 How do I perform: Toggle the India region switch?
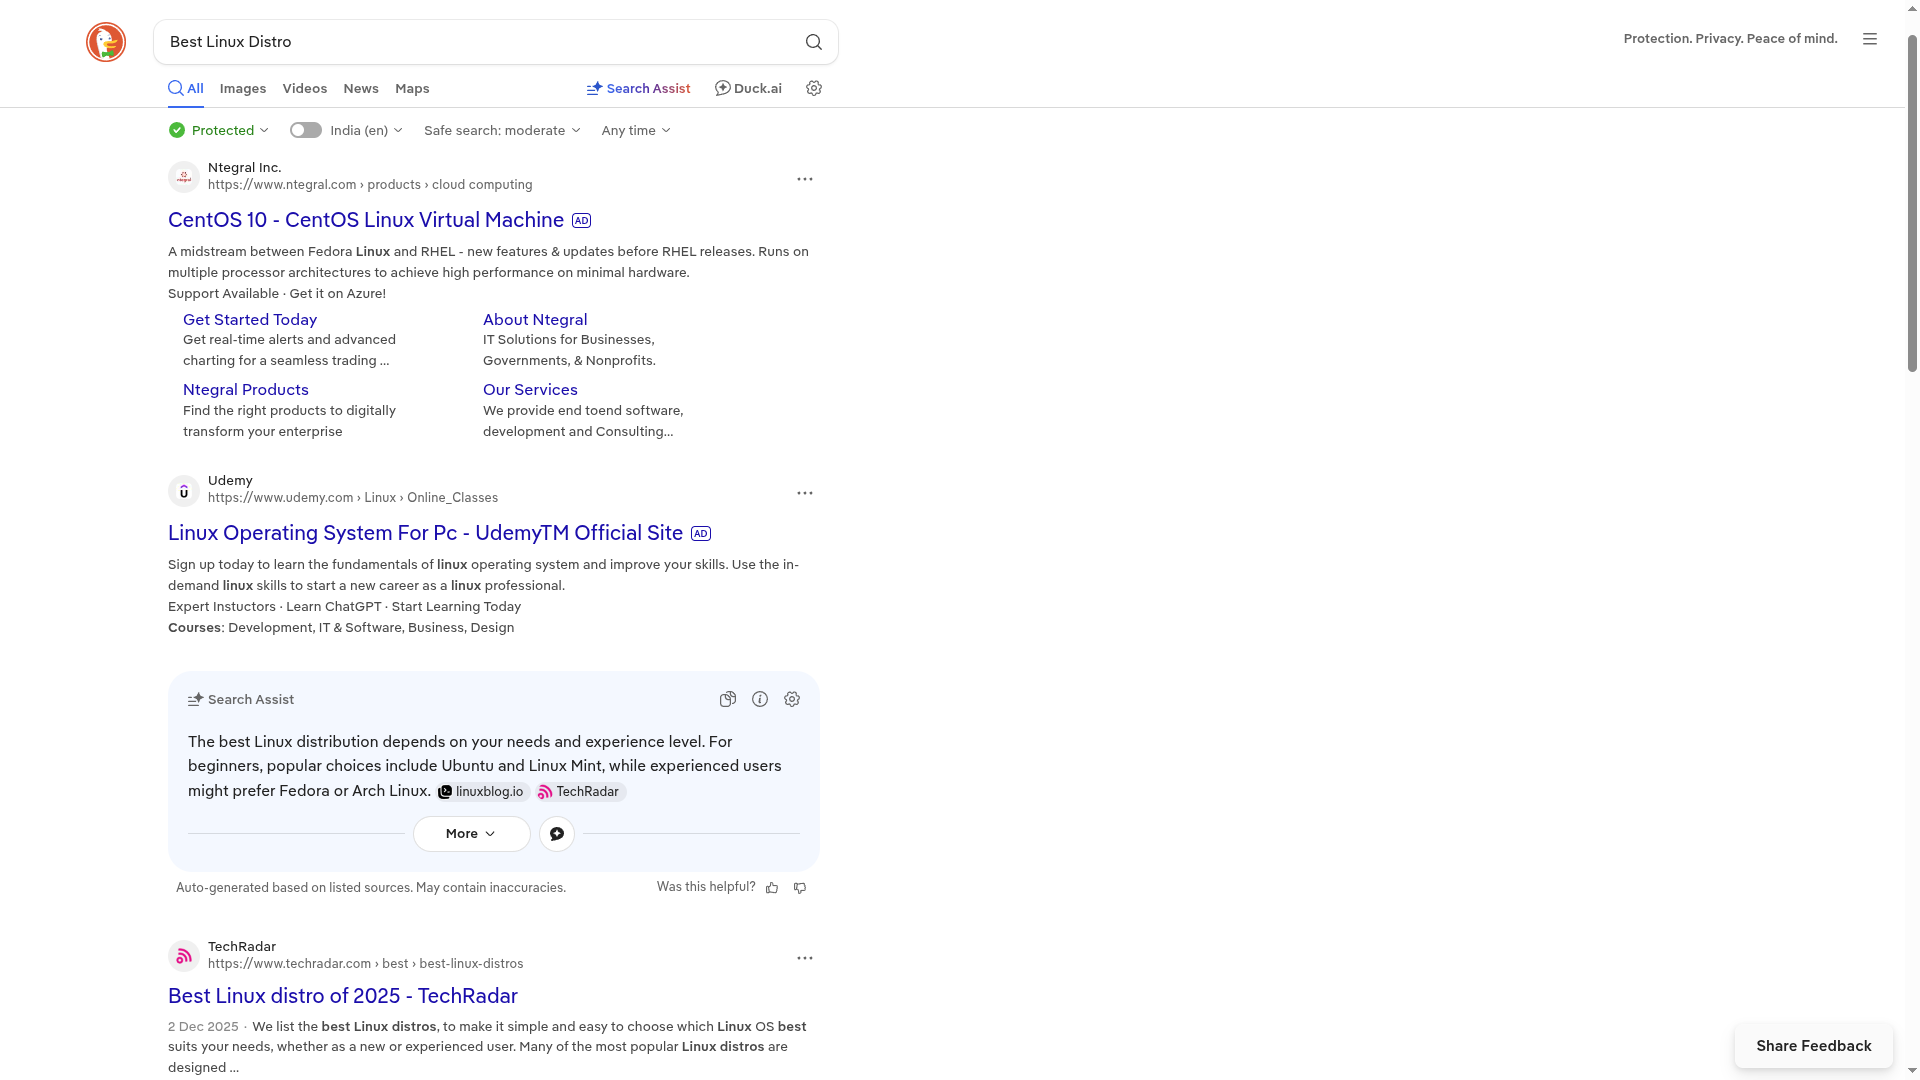[305, 130]
